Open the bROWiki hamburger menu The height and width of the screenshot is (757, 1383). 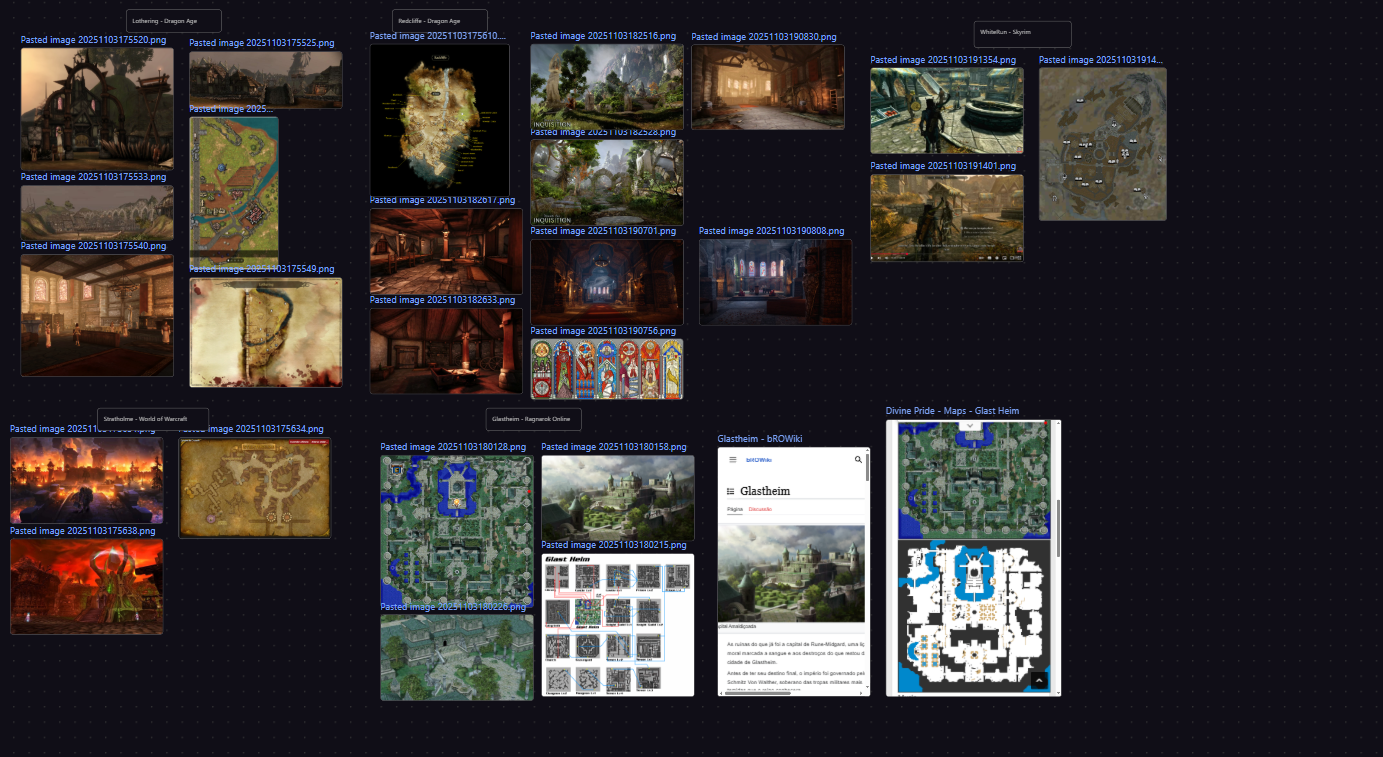(x=732, y=460)
